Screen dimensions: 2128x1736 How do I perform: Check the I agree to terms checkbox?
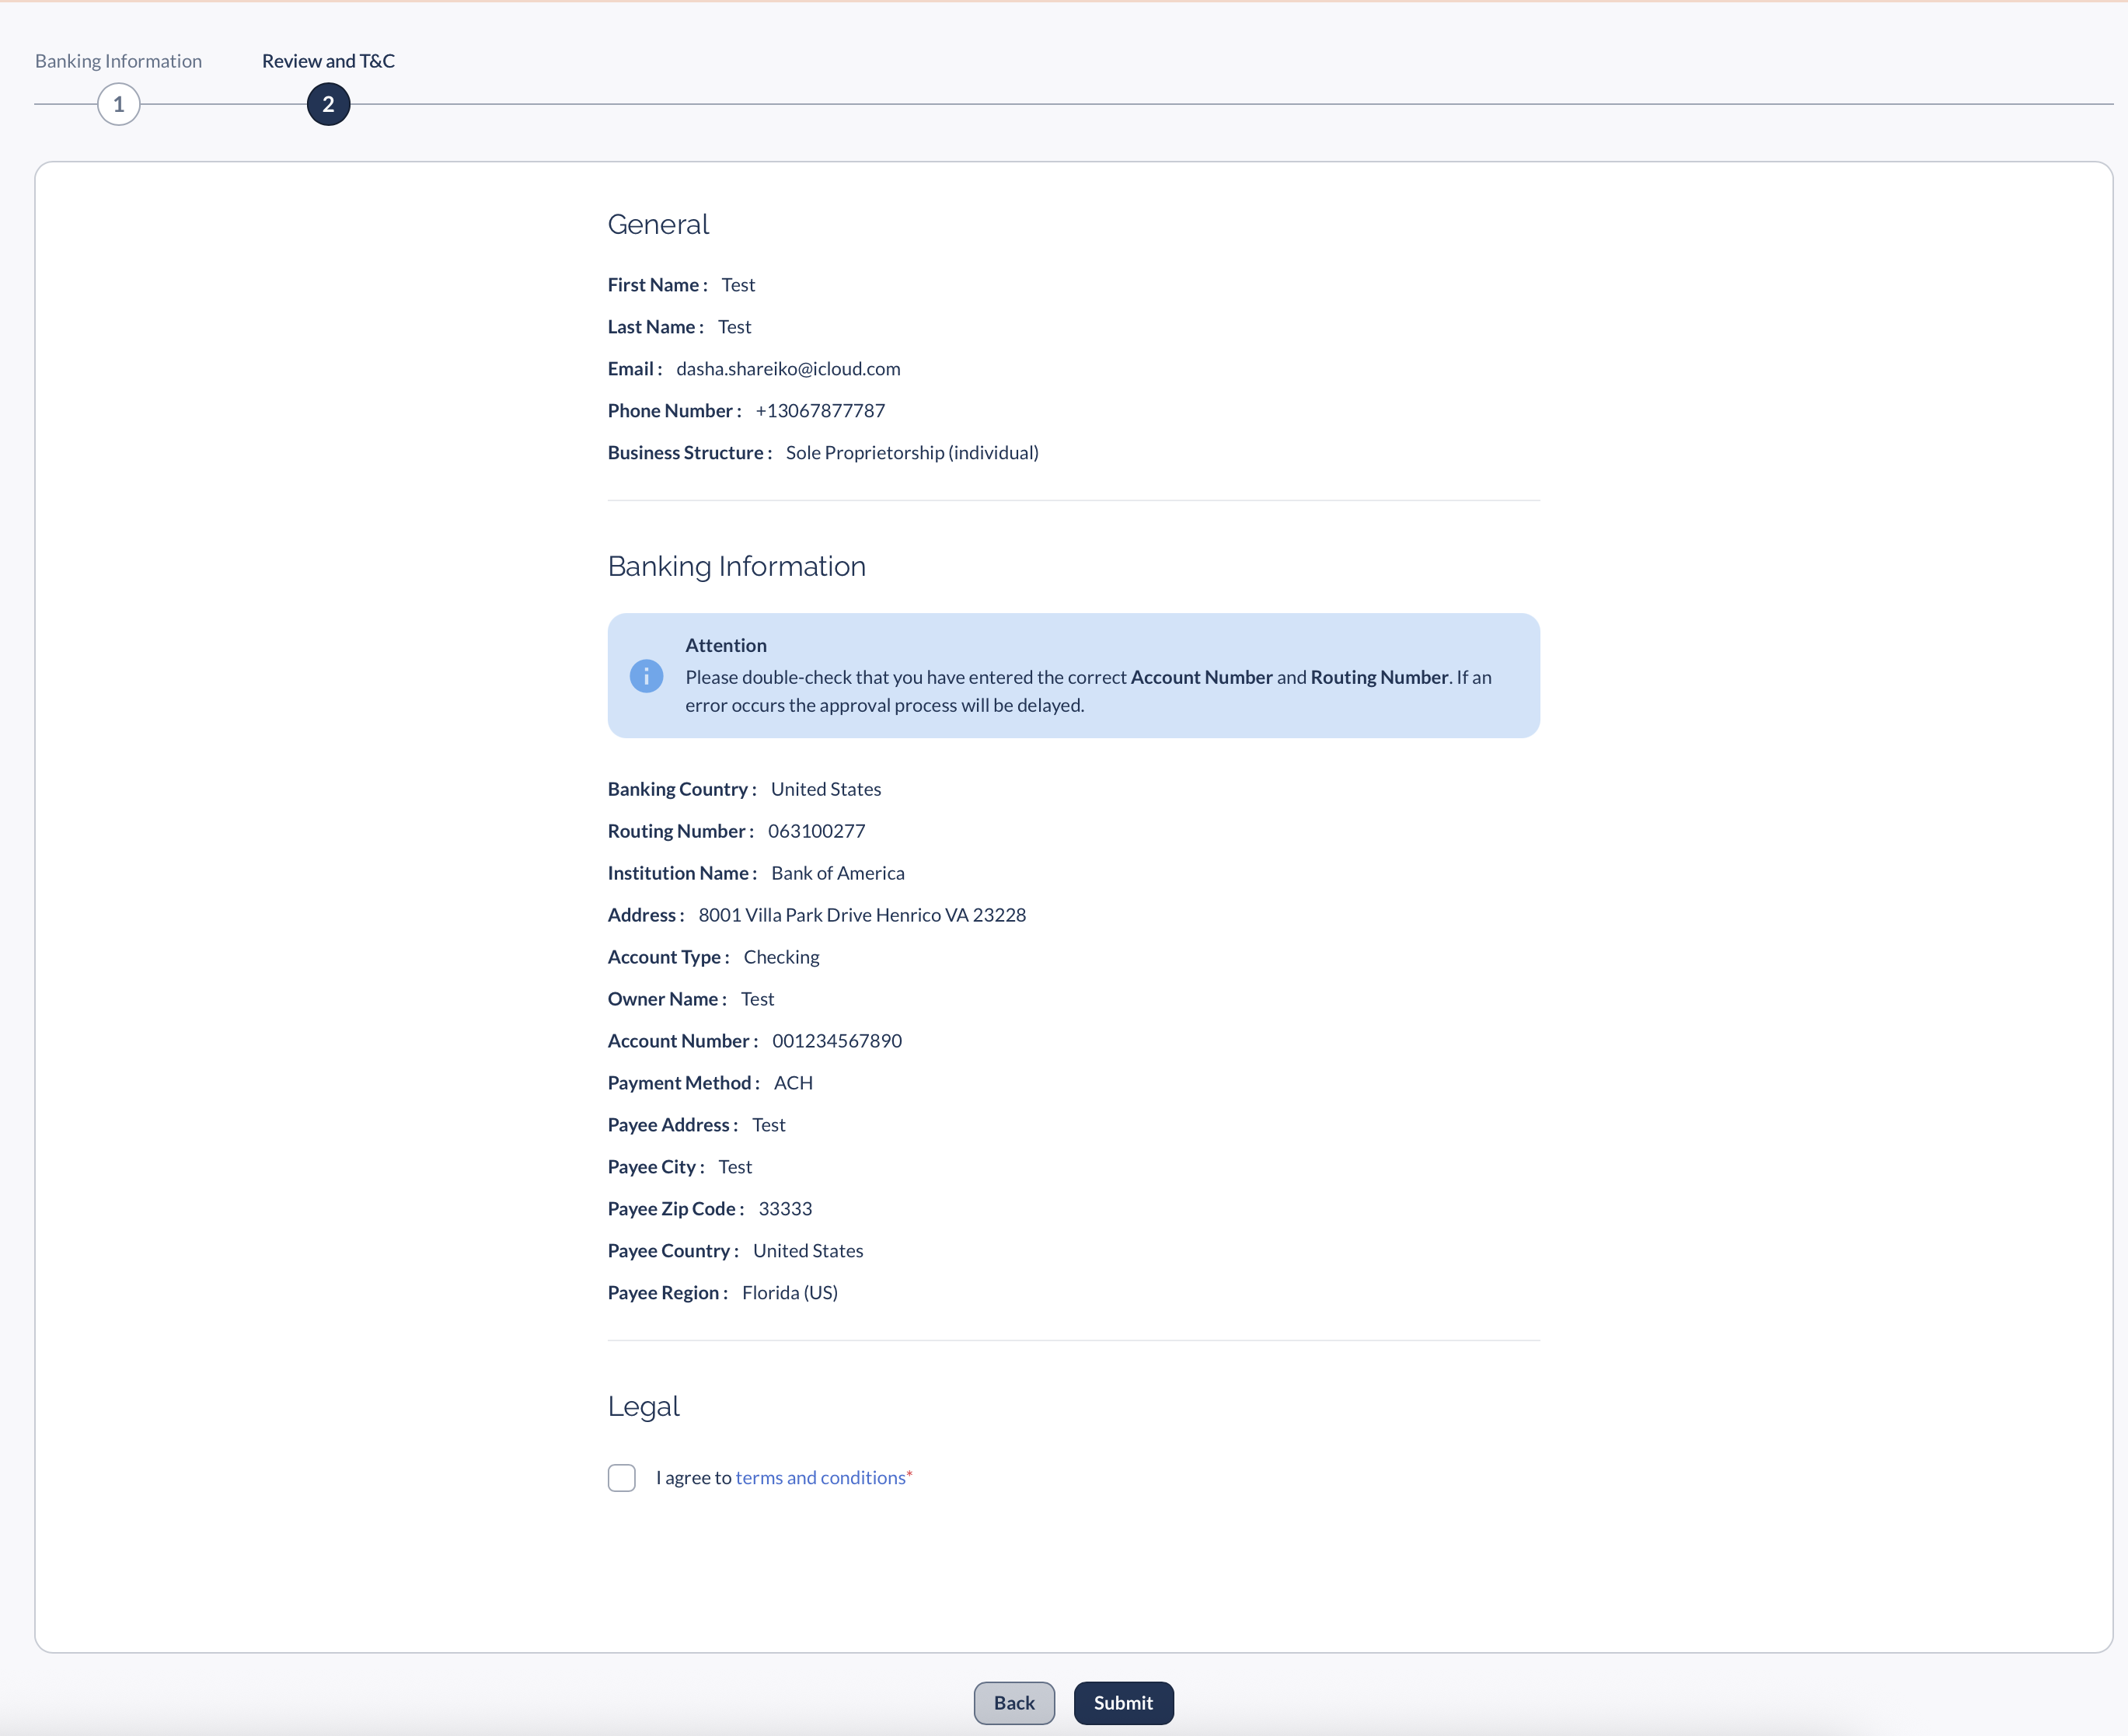[621, 1478]
